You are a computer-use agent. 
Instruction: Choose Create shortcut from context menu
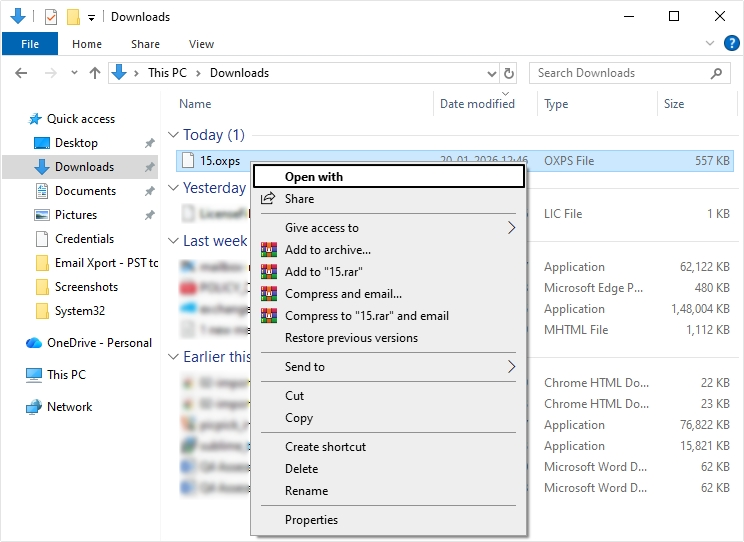pos(389,447)
